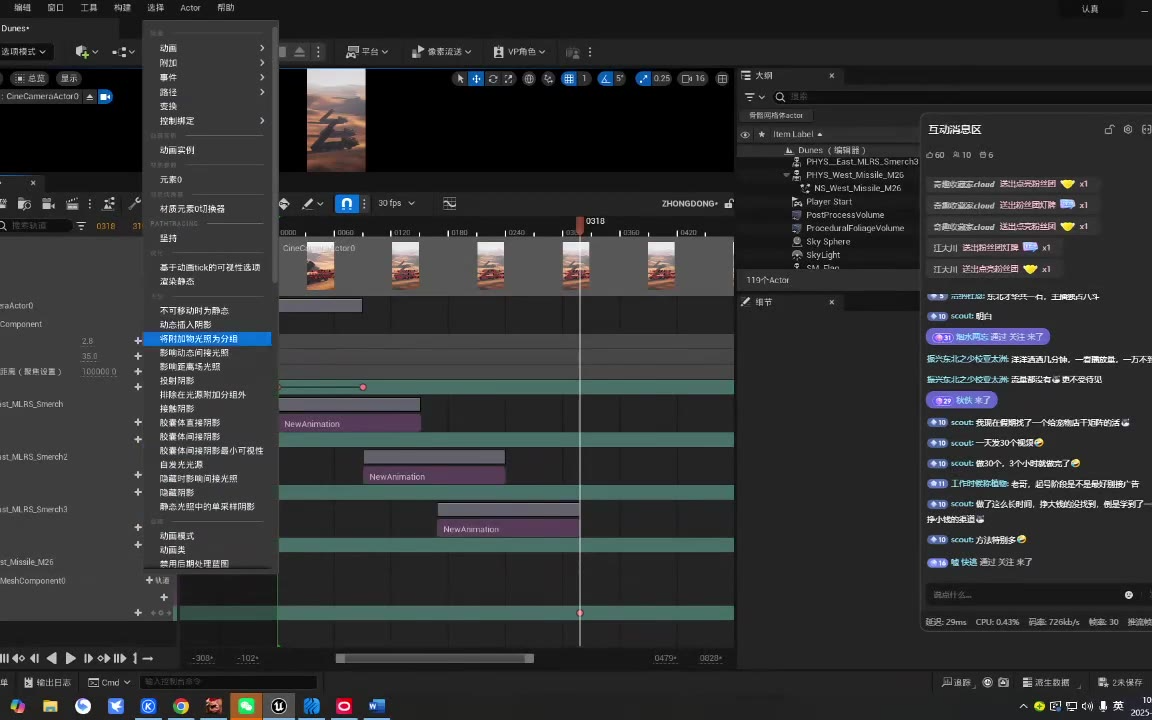Viewport: 1152px width, 720px height.
Task: Toggle the sequencer magnet snapping button
Action: coord(346,203)
